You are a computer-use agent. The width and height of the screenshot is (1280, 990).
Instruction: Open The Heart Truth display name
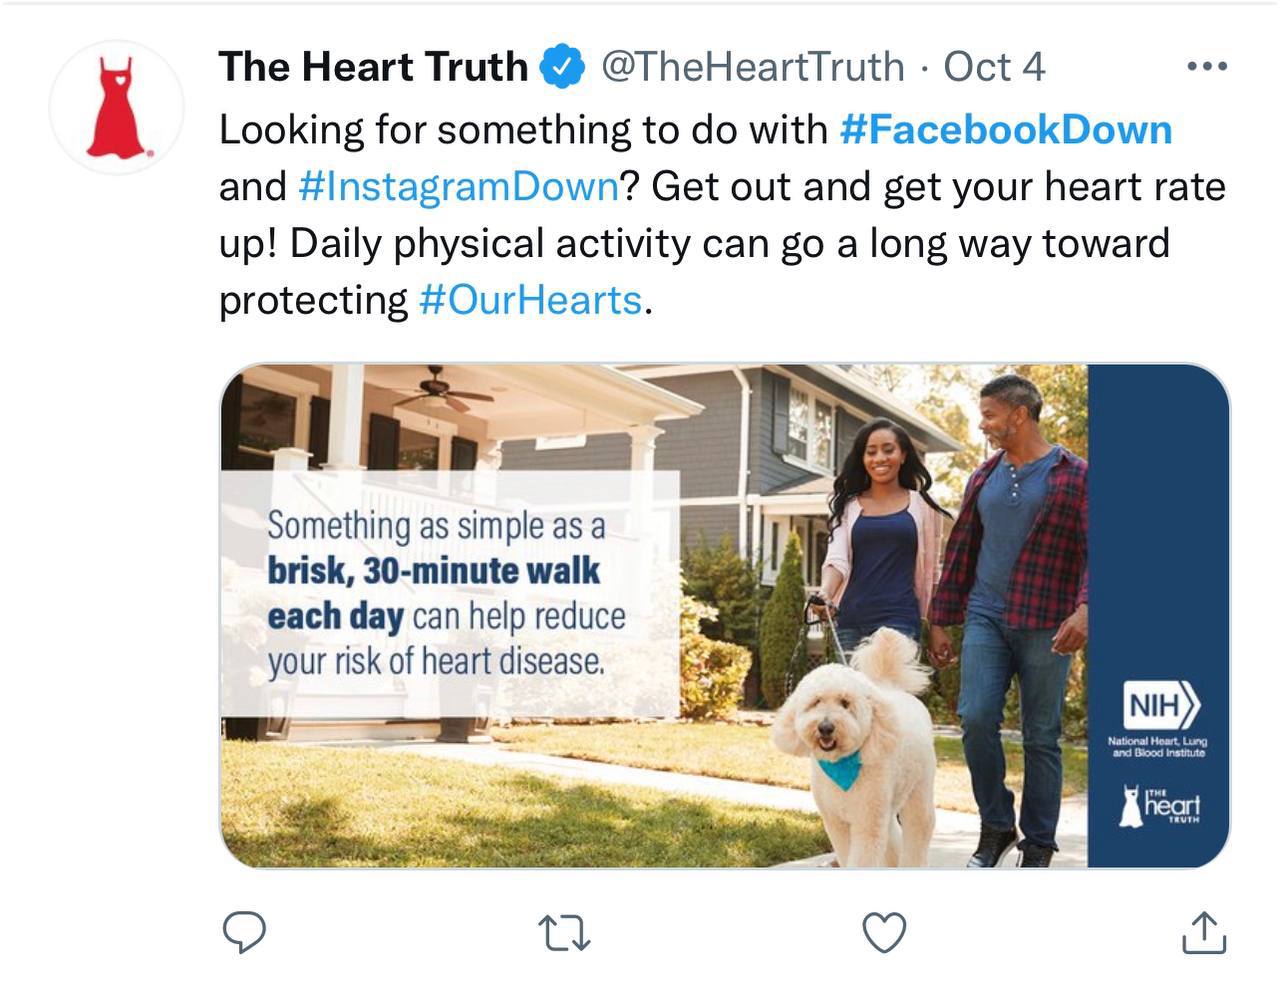tap(373, 67)
